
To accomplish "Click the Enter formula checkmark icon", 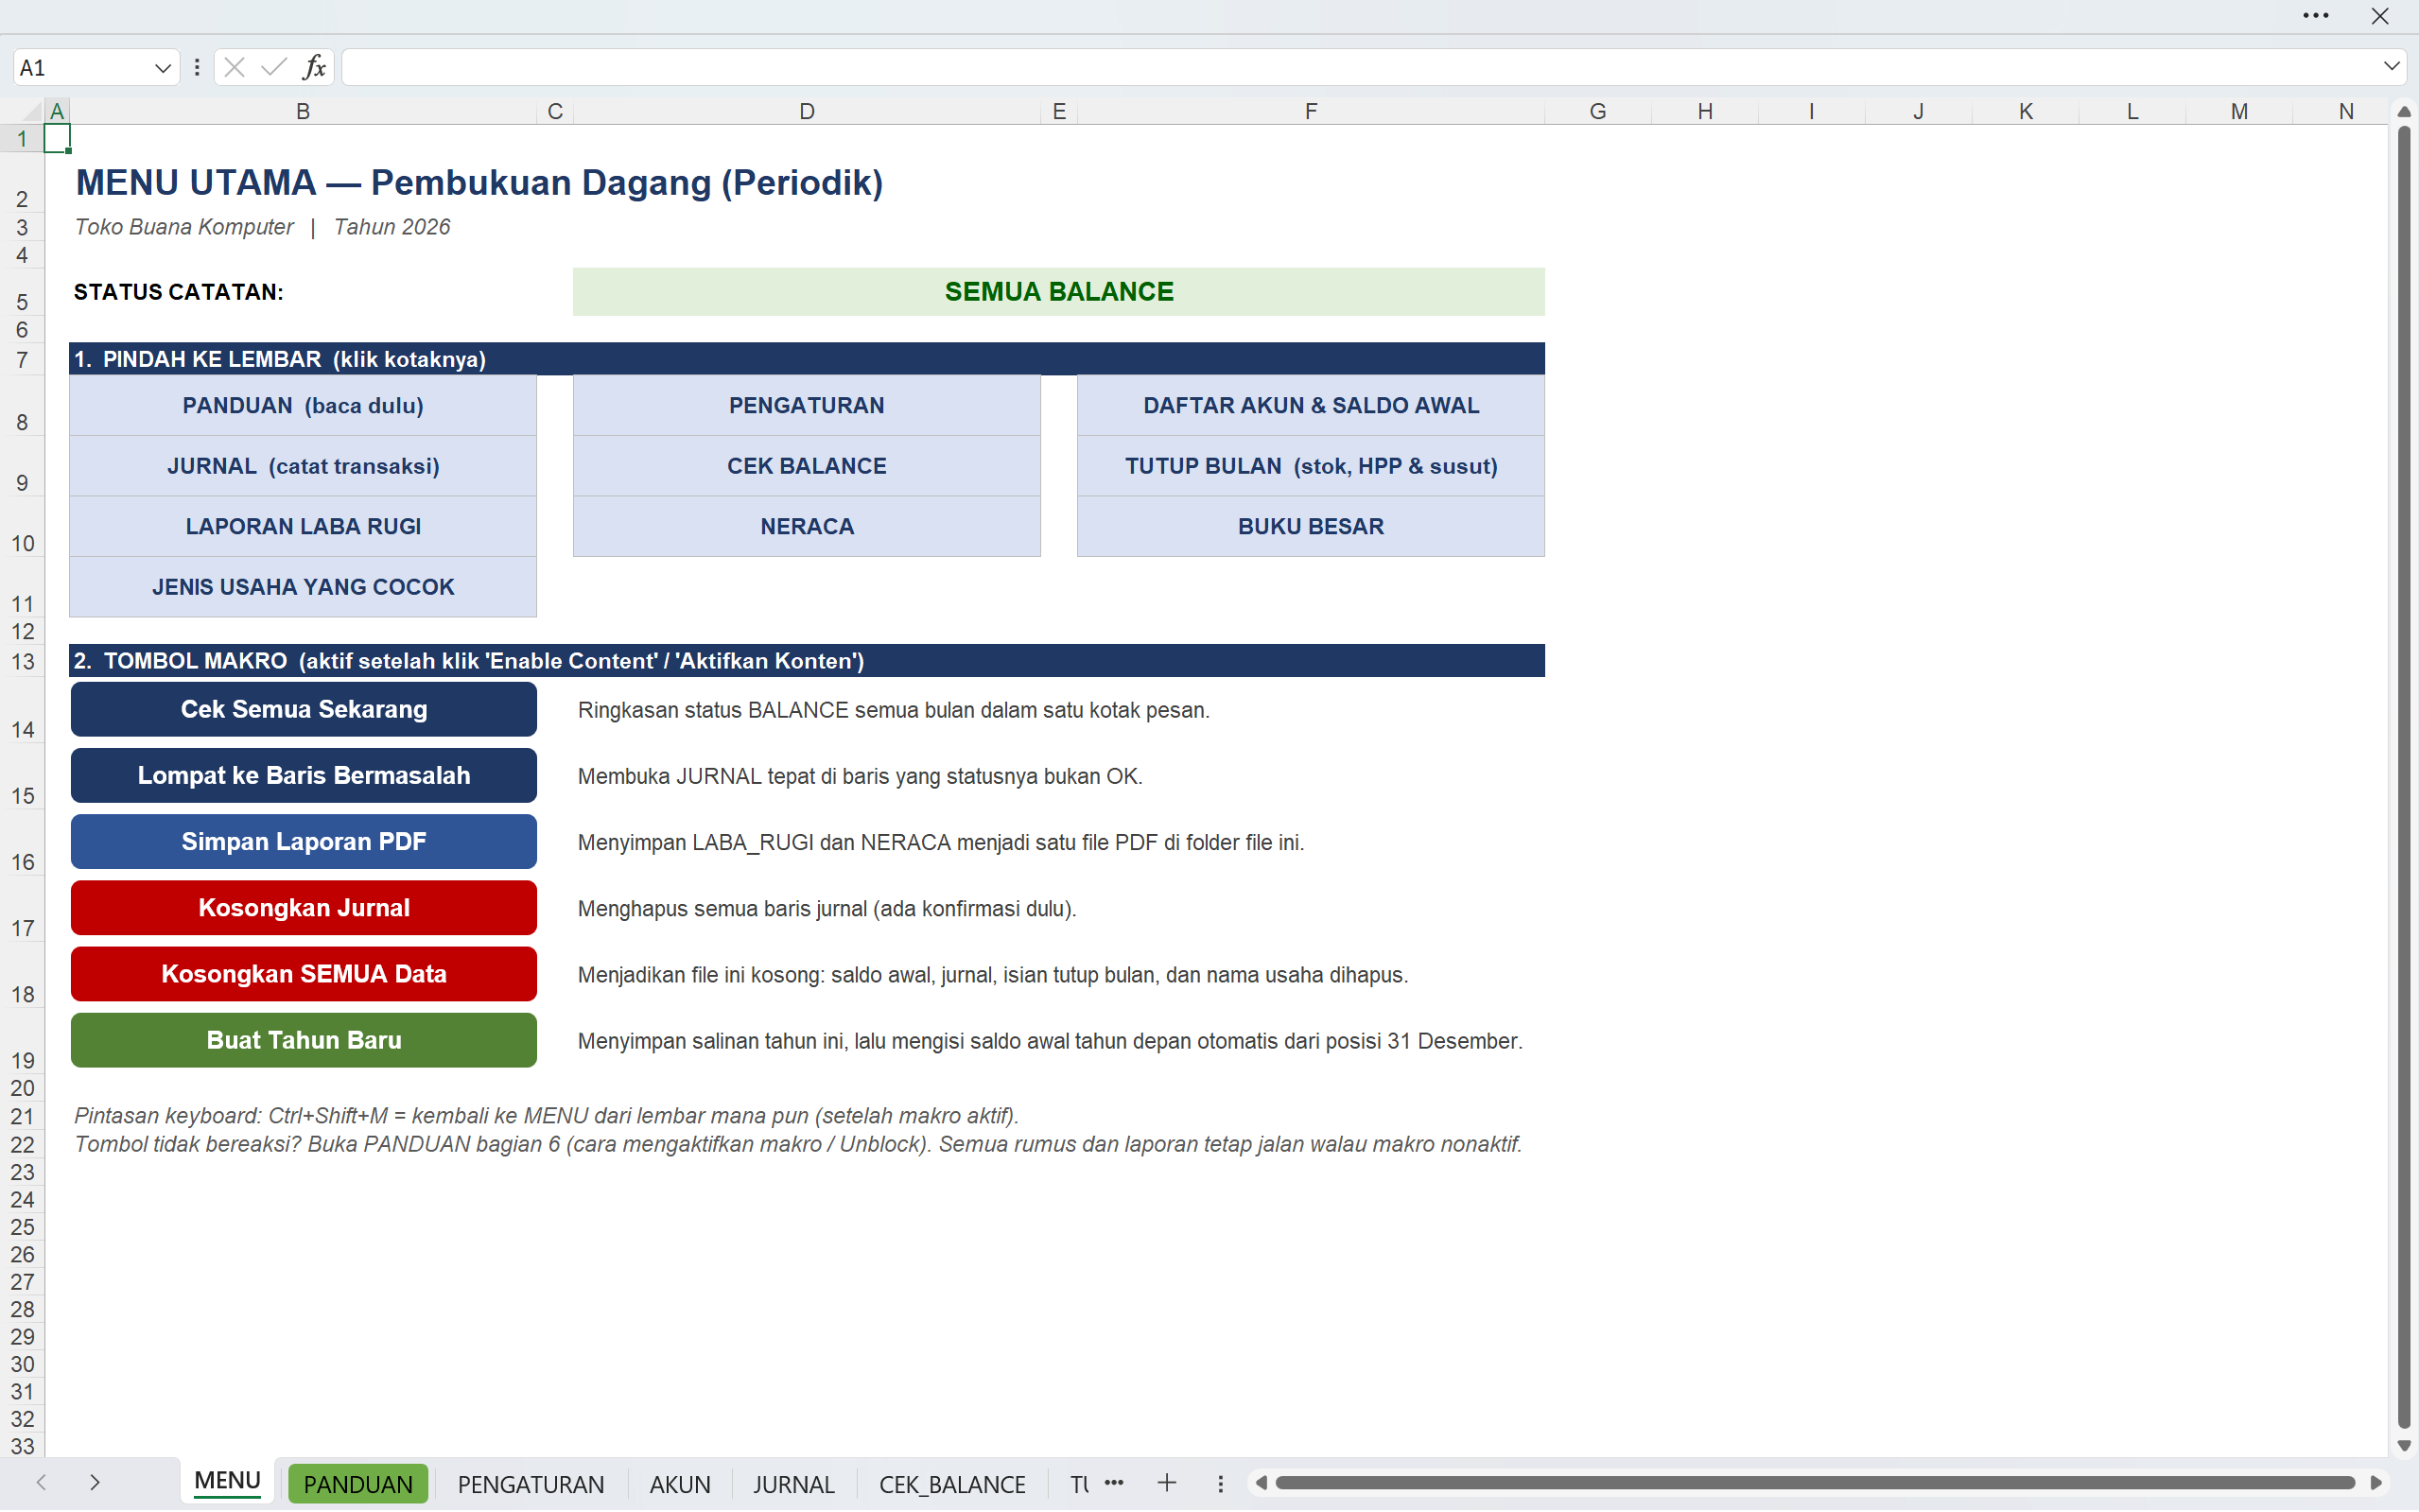I will click(273, 67).
